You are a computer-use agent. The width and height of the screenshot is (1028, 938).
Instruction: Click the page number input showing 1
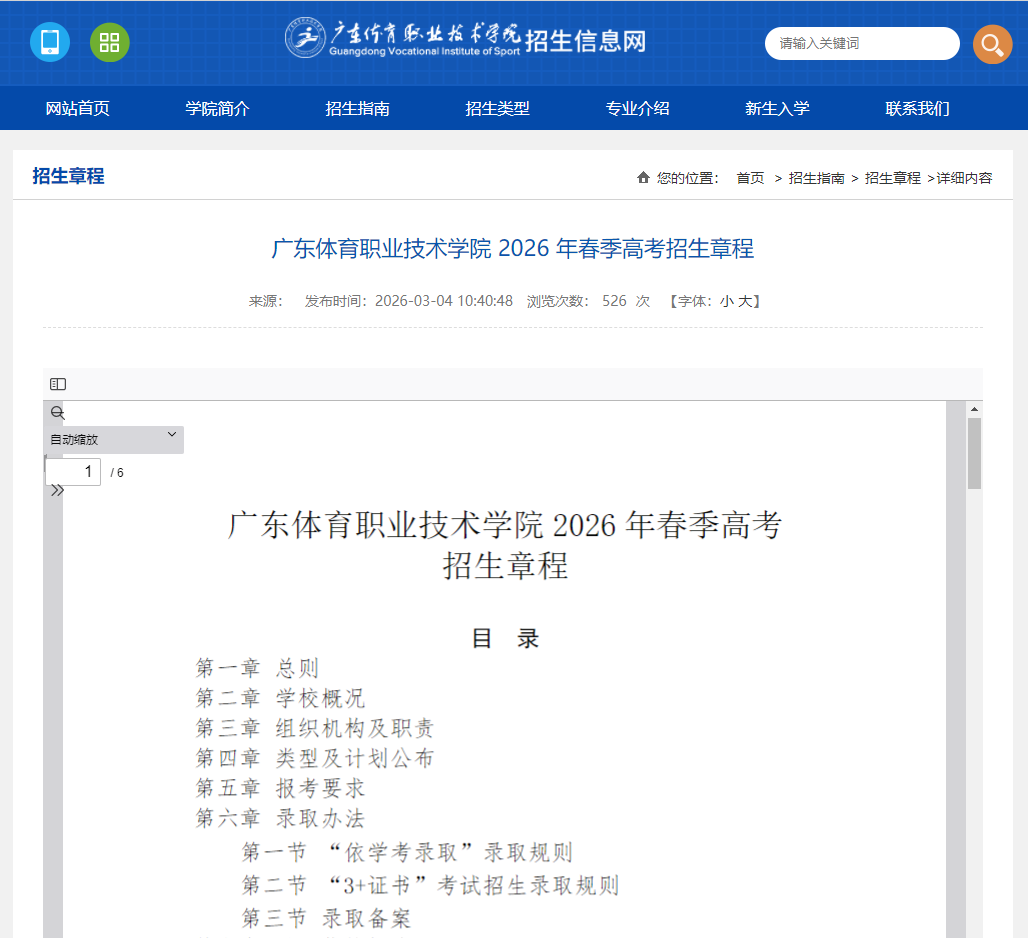click(x=74, y=471)
